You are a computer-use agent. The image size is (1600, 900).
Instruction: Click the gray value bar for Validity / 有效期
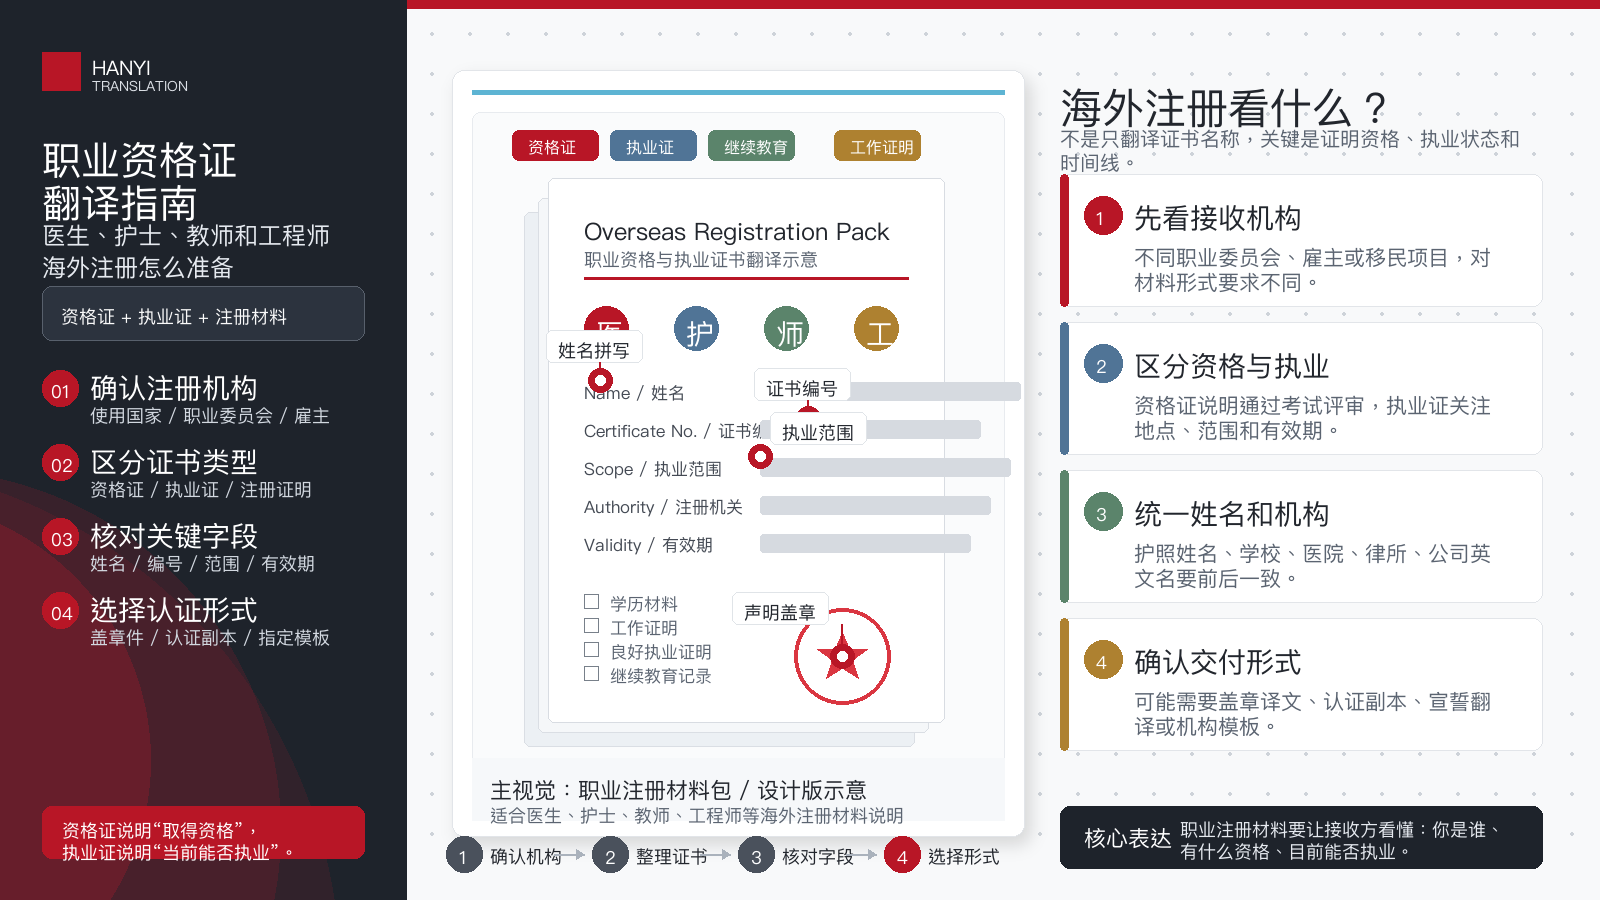865,544
